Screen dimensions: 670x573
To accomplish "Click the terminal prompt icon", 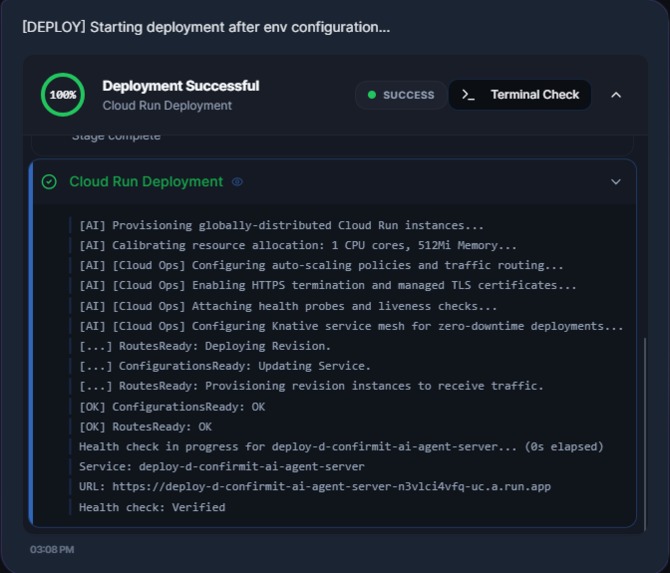I will pyautogui.click(x=468, y=95).
